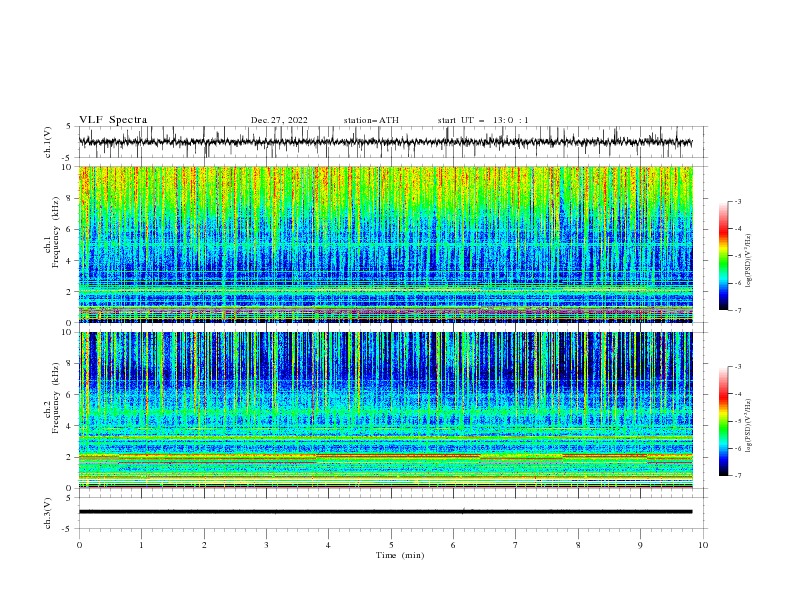The image size is (792, 612).
Task: Click the "8" kHz tick of ch.2 spectrogram
Action: click(x=70, y=364)
